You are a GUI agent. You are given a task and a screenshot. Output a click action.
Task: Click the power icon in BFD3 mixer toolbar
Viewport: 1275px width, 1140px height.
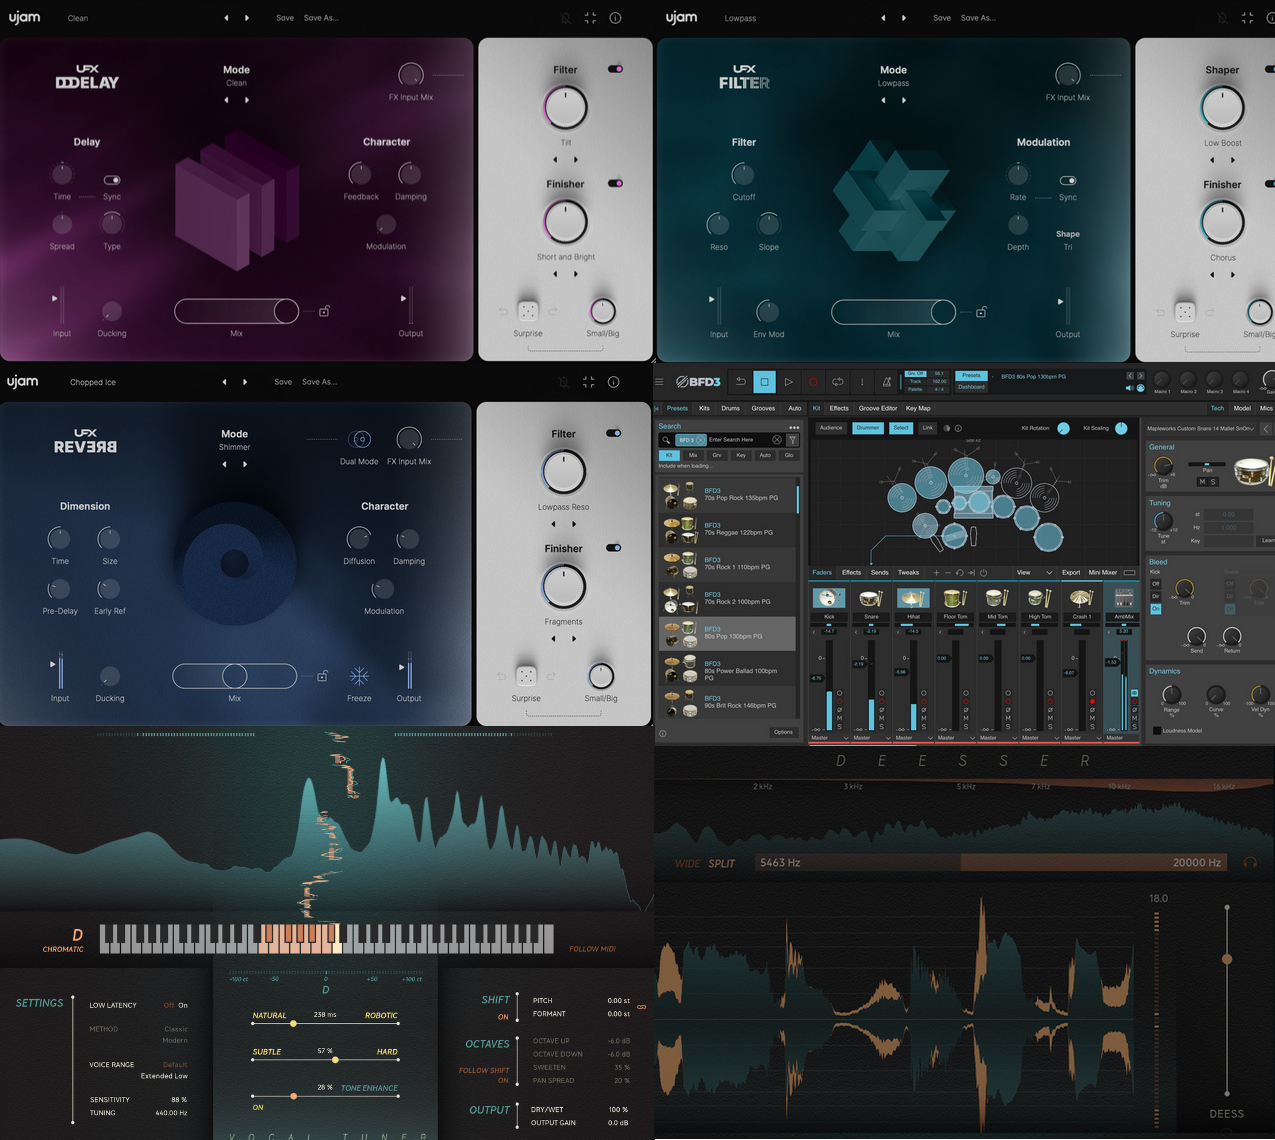(983, 573)
